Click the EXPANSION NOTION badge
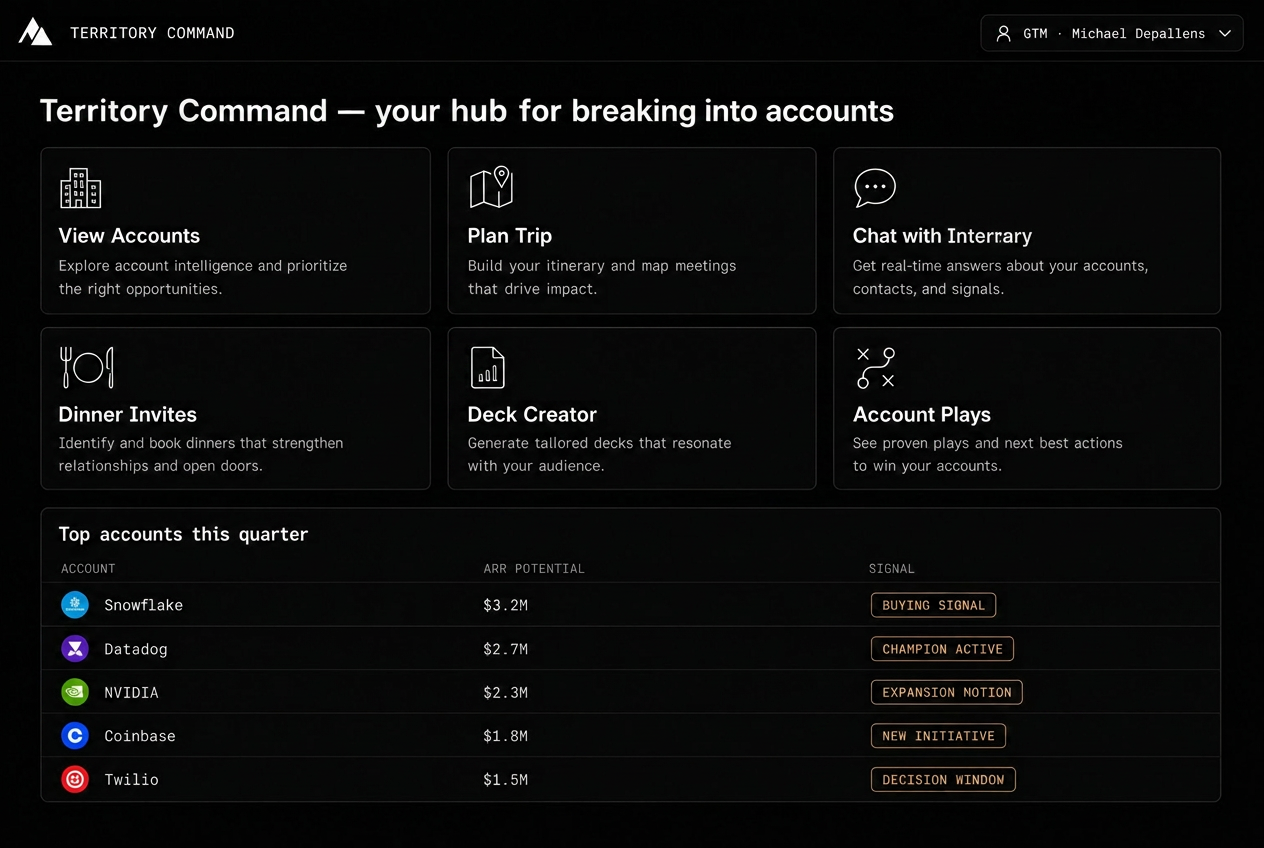 click(x=946, y=692)
